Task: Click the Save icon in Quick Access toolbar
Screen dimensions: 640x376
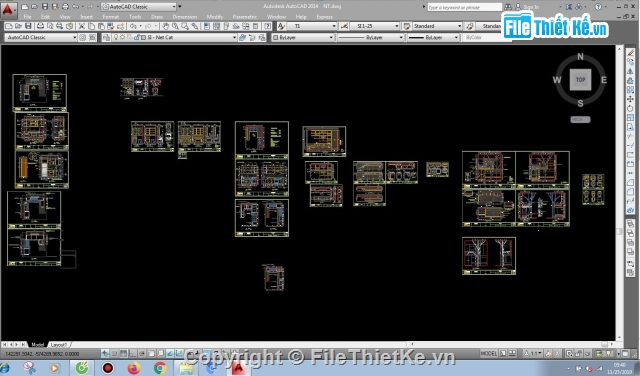Action: tap(45, 7)
